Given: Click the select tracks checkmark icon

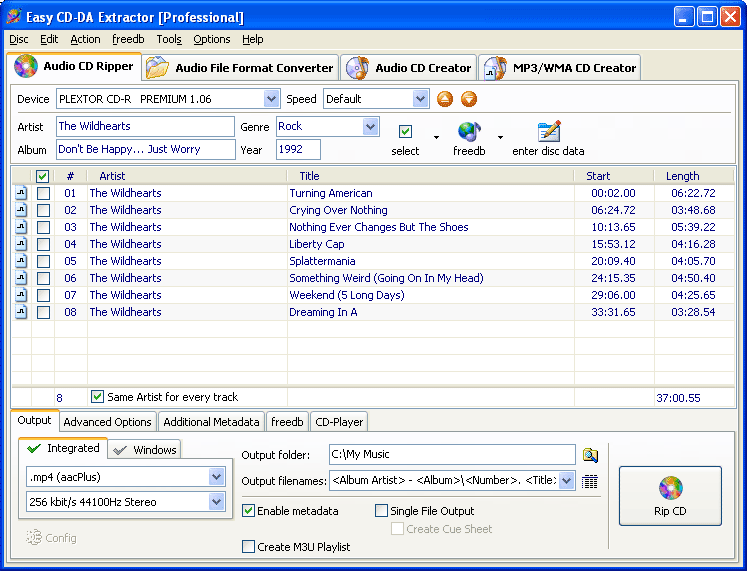Looking at the screenshot, I should pos(405,132).
